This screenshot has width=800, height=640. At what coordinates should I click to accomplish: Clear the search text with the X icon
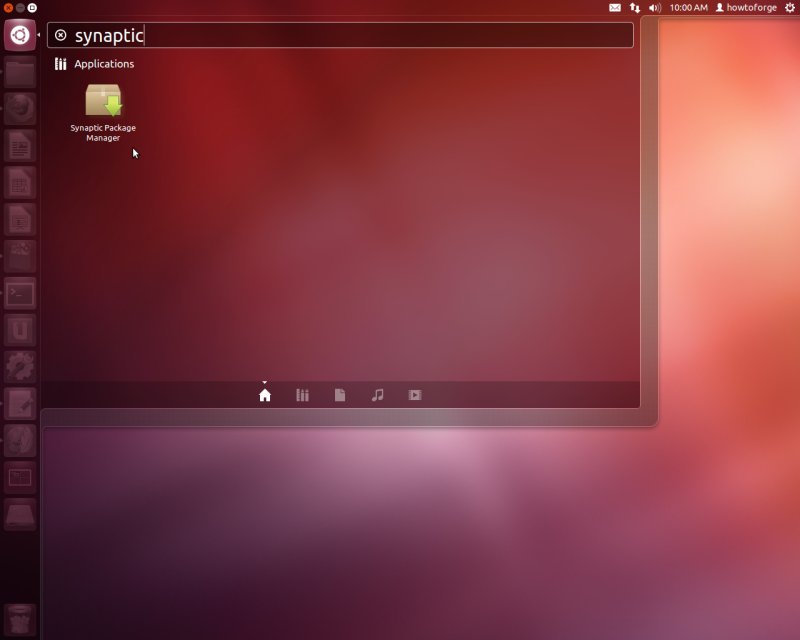click(x=60, y=35)
